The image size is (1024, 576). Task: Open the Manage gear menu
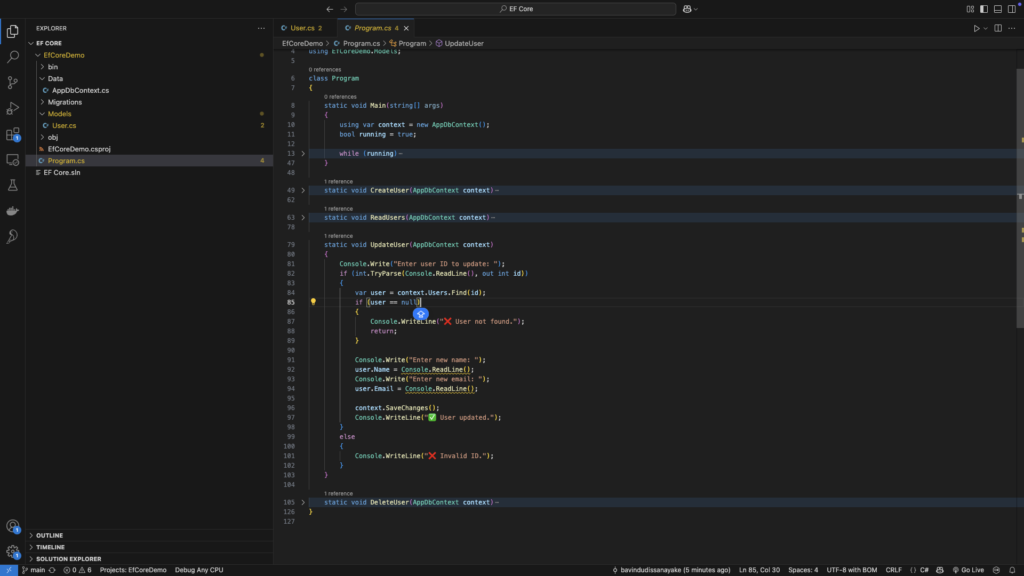pyautogui.click(x=12, y=551)
